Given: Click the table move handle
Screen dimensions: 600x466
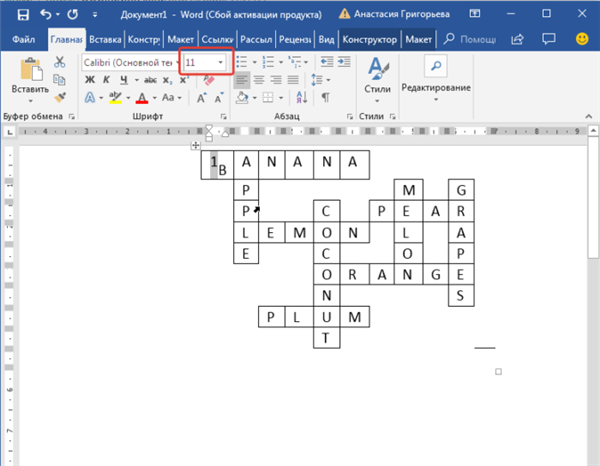Looking at the screenshot, I should [x=196, y=145].
